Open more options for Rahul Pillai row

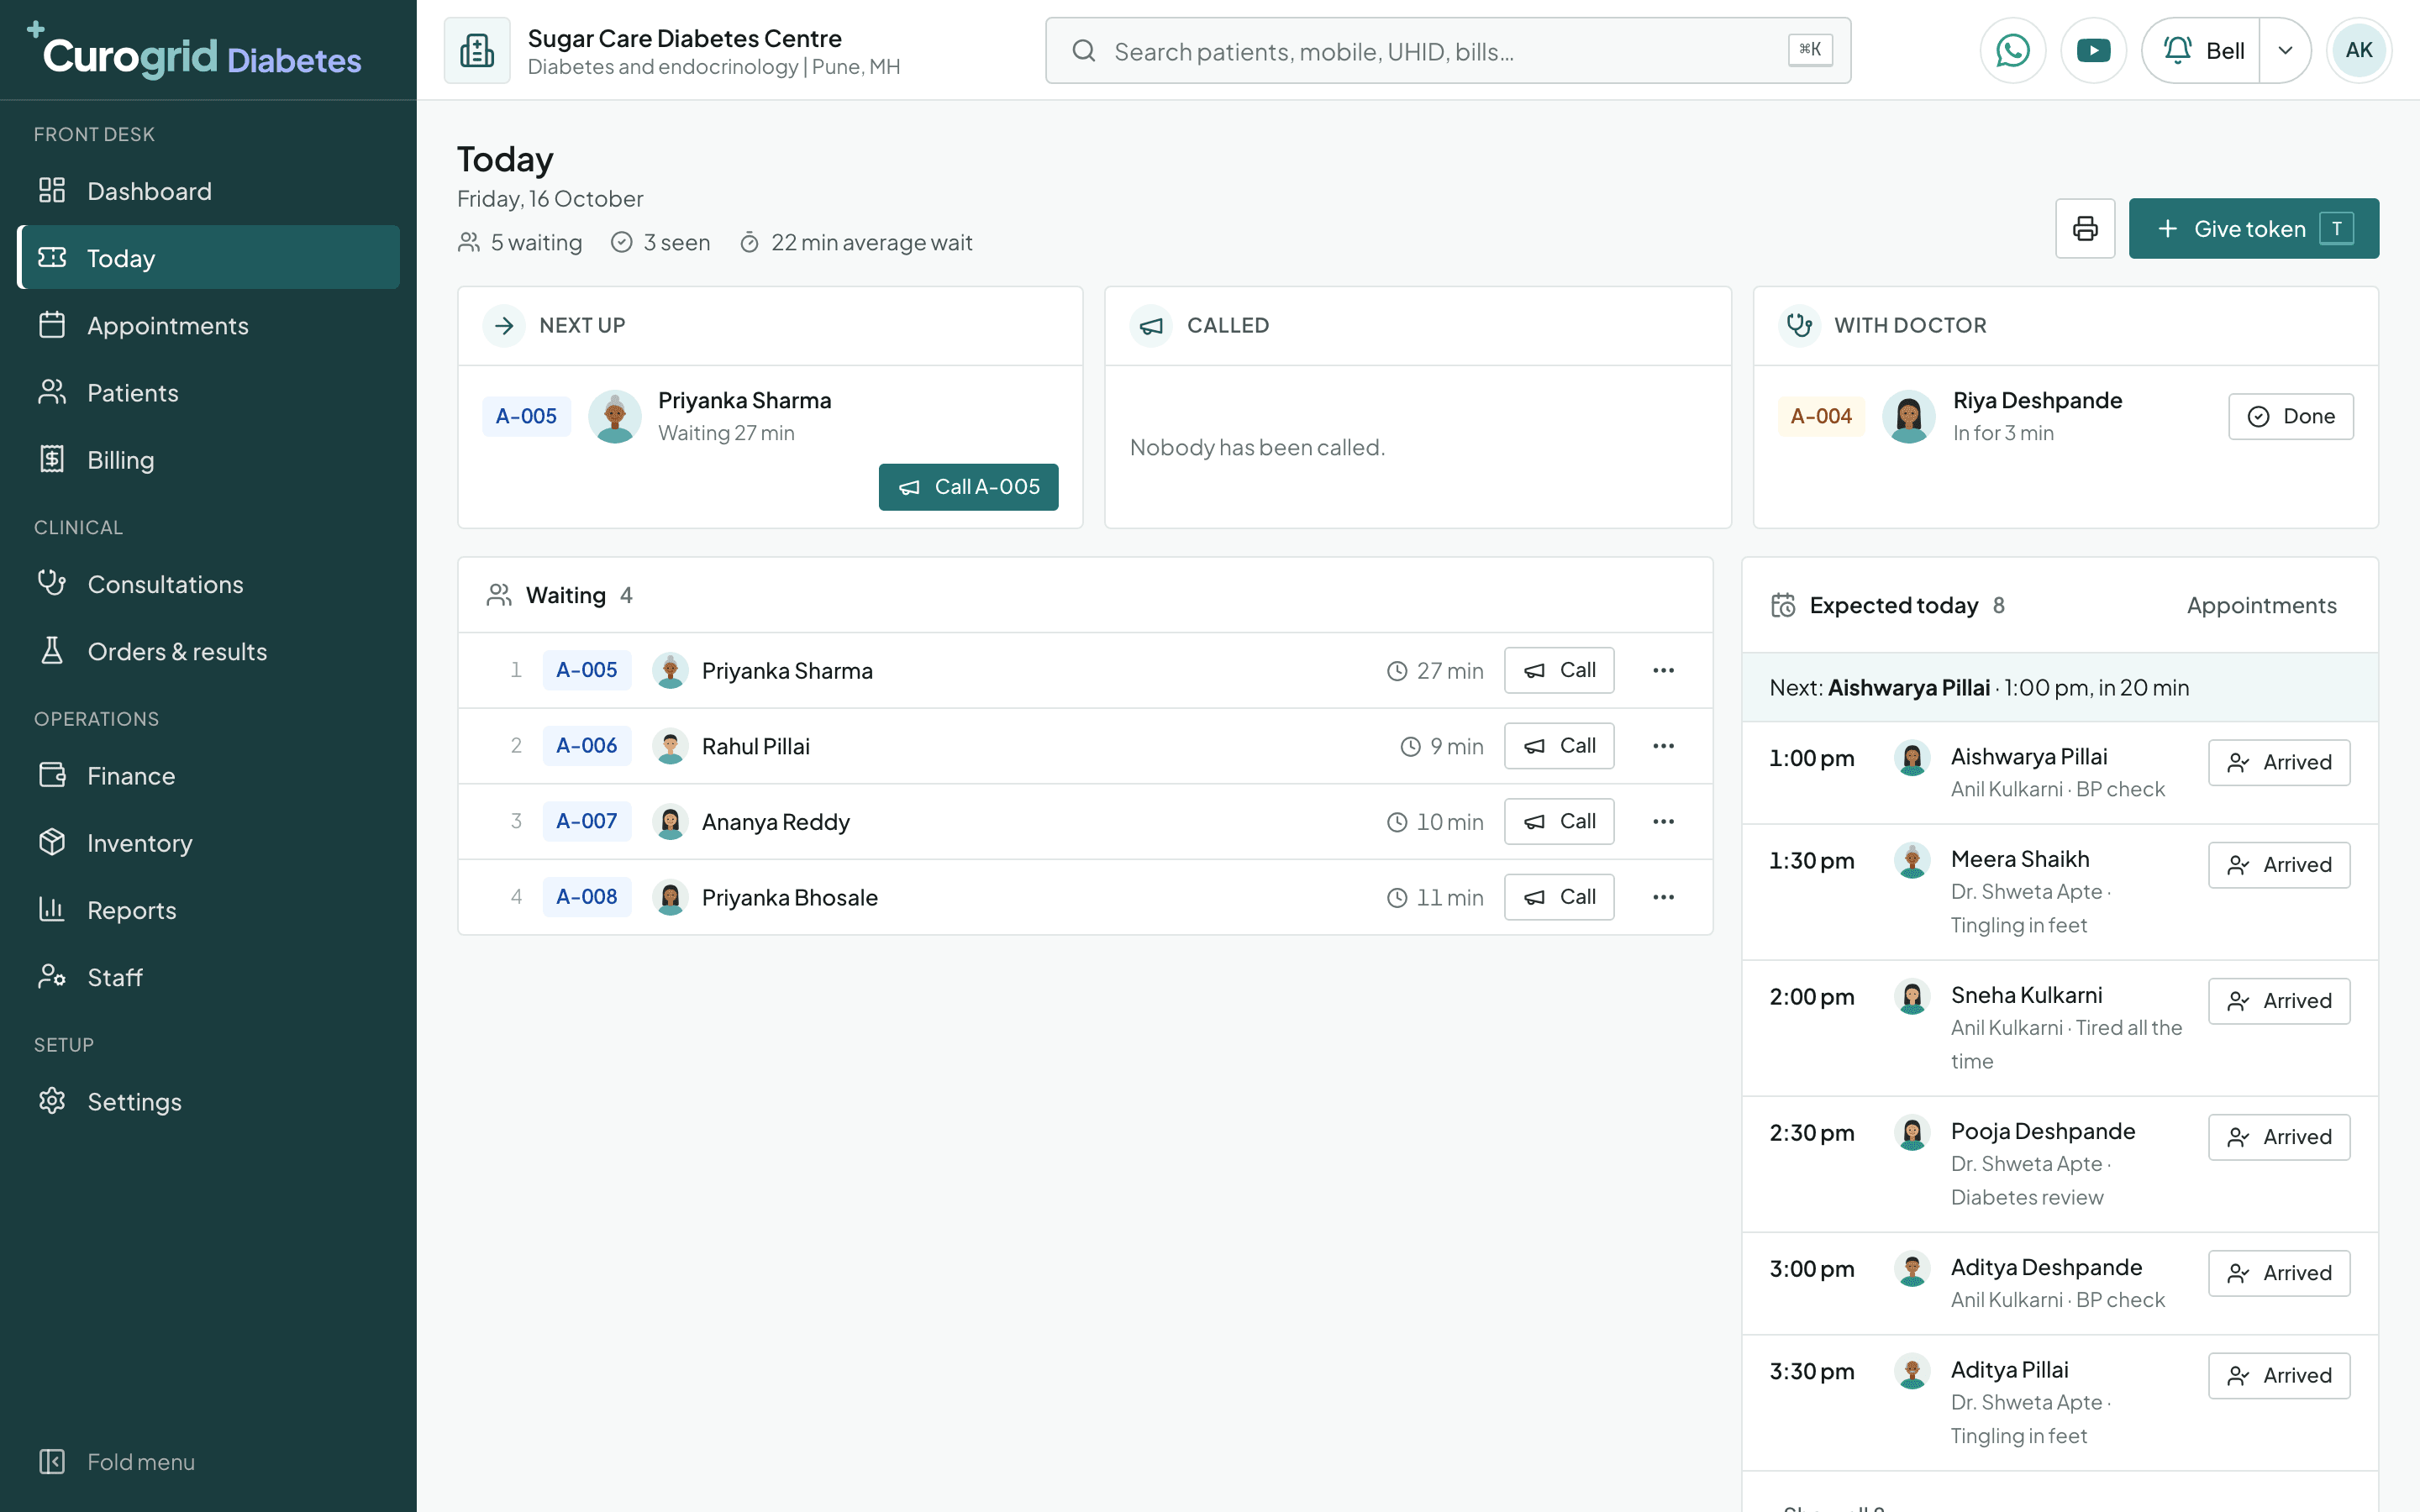coord(1663,746)
